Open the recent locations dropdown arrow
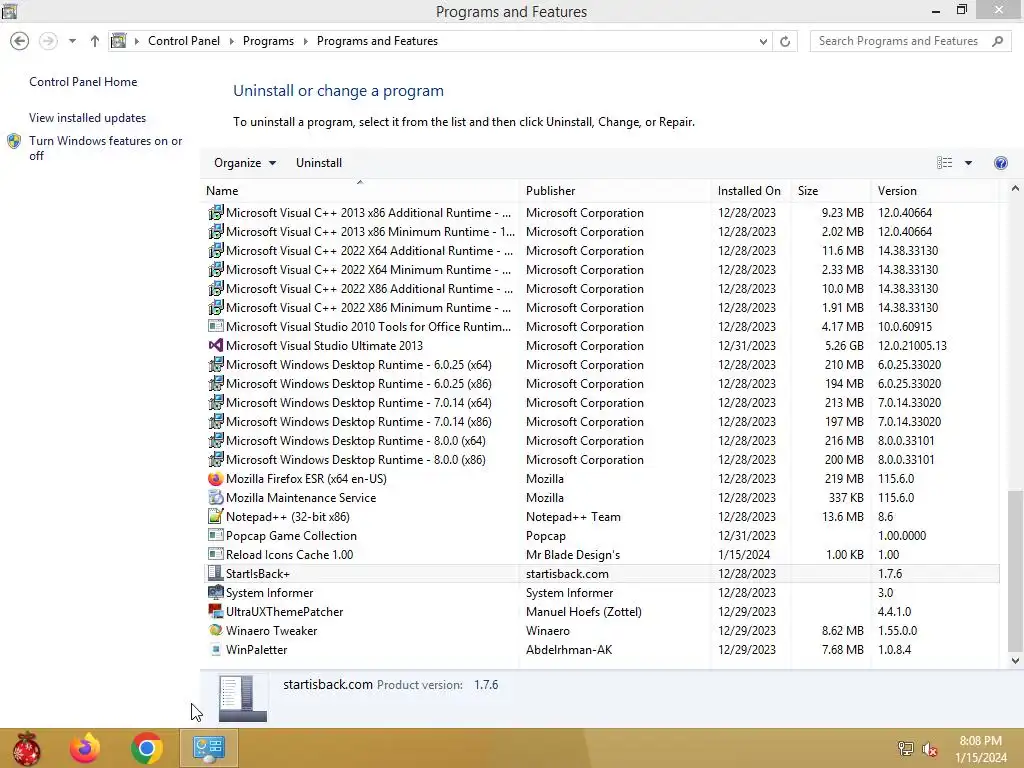 click(x=72, y=41)
